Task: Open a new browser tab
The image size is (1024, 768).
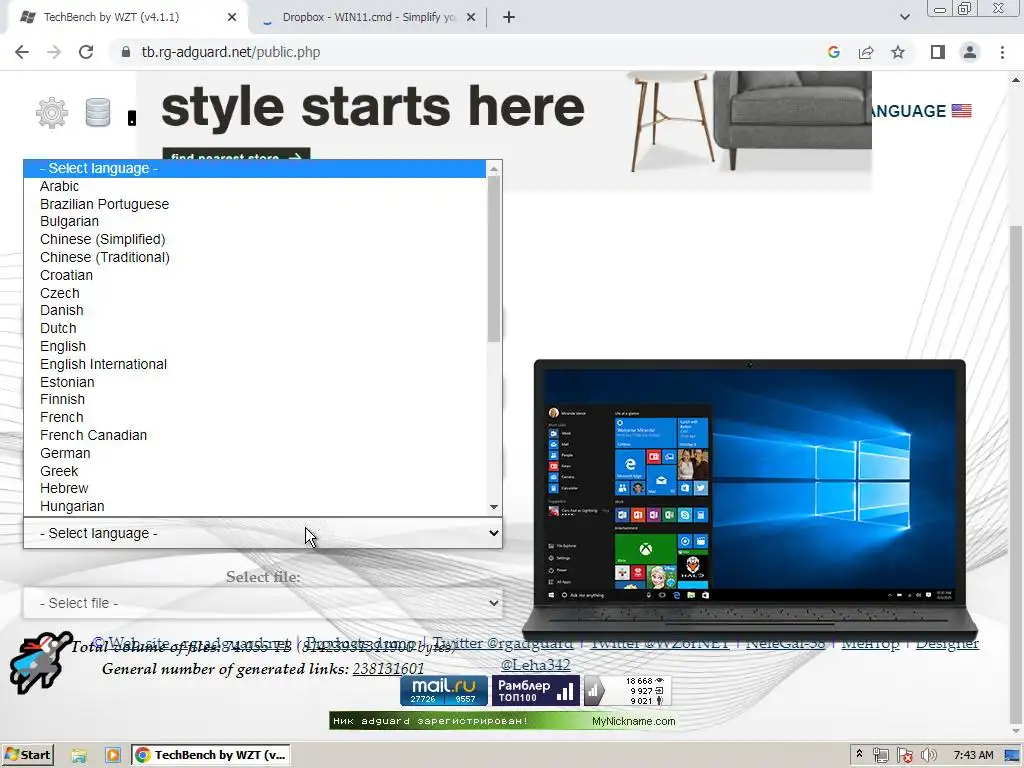Action: [x=509, y=18]
